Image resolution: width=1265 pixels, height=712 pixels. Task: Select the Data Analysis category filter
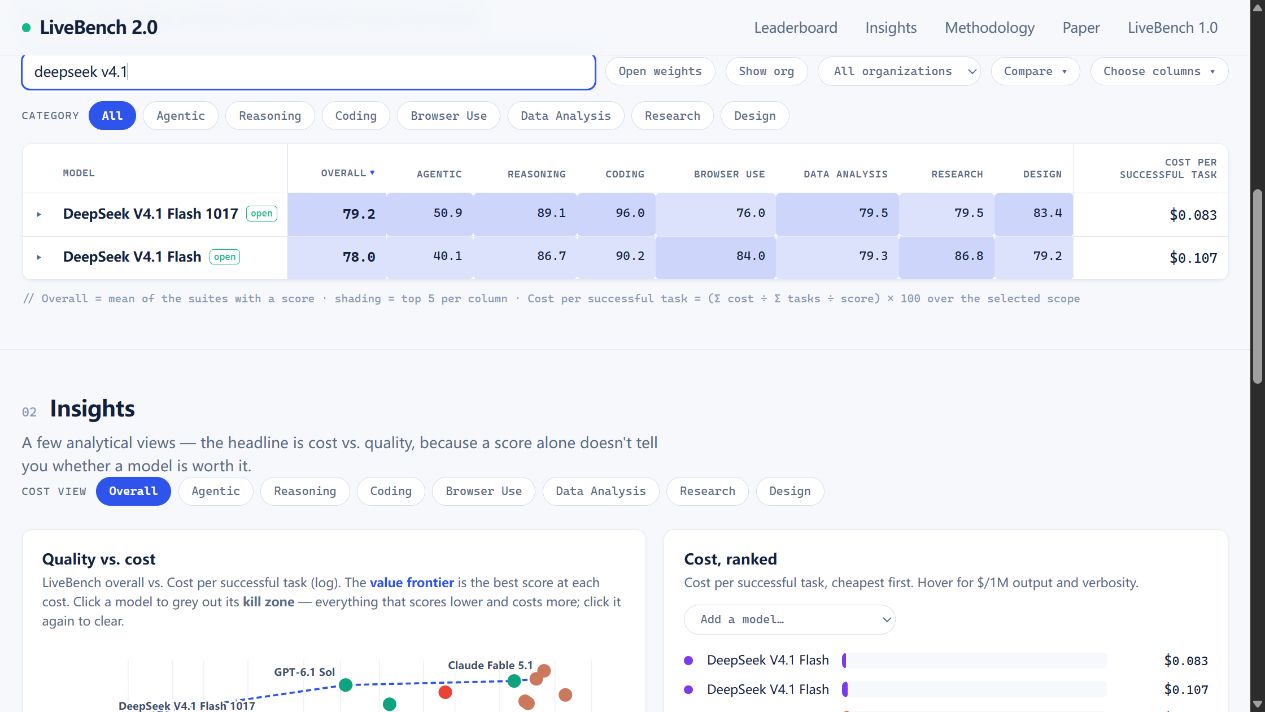click(566, 116)
